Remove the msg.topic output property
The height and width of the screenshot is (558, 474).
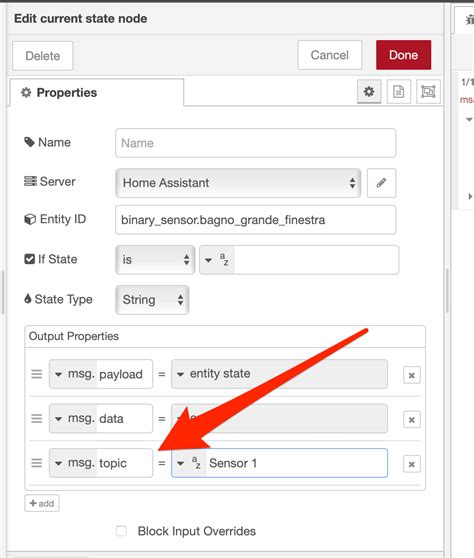tap(412, 464)
